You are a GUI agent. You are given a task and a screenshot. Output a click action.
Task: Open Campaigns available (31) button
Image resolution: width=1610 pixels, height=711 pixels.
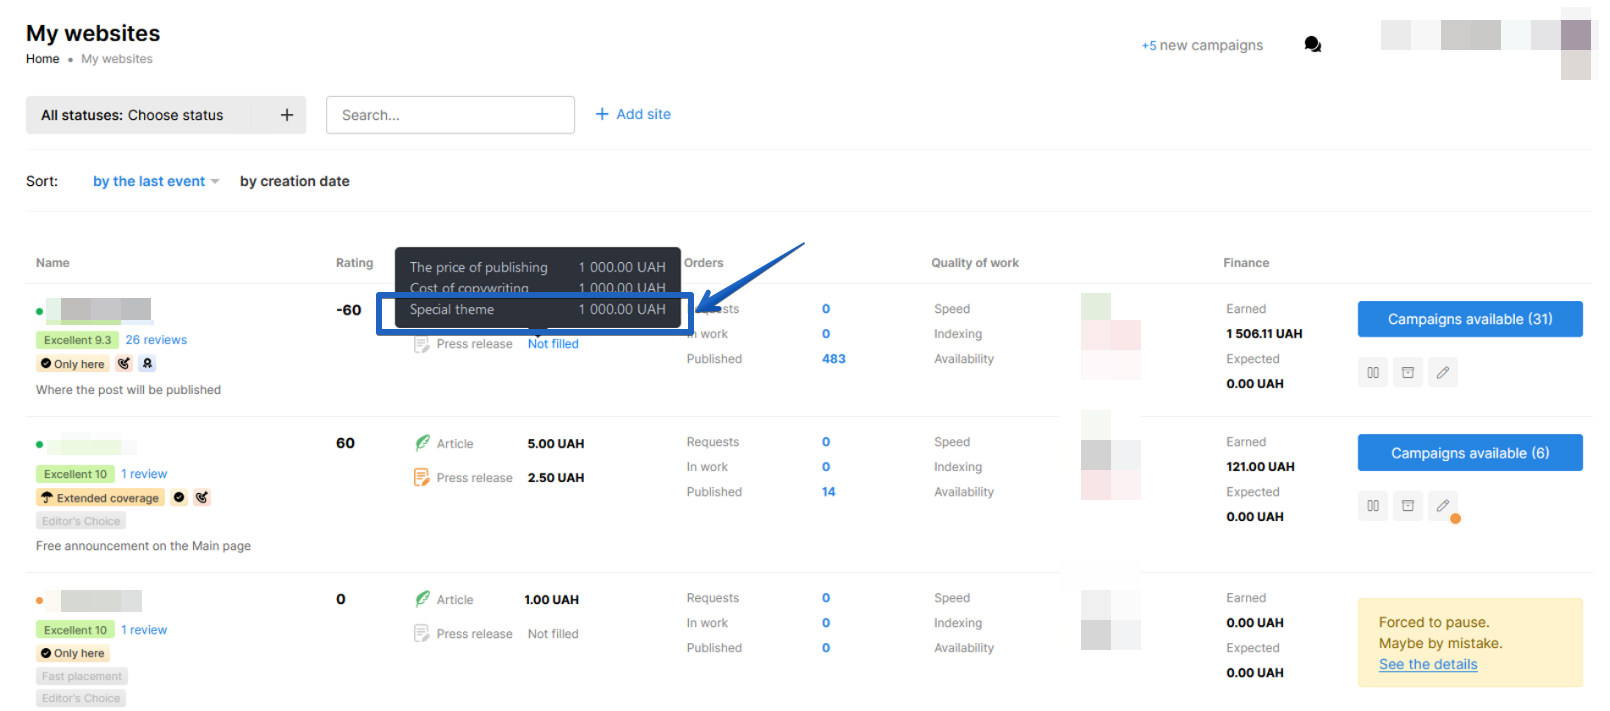point(1469,319)
